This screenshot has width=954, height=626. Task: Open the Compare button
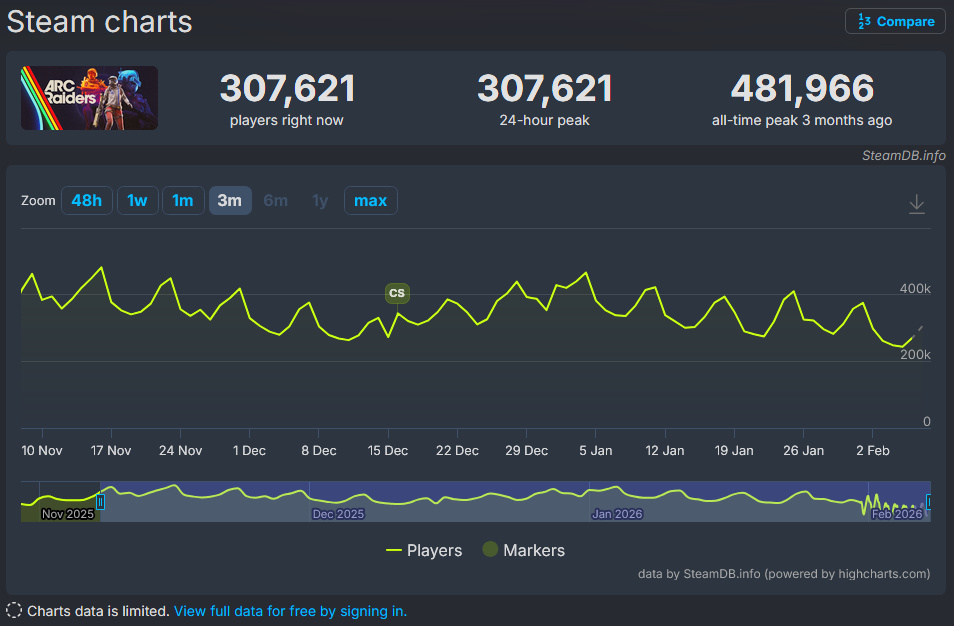click(x=895, y=21)
